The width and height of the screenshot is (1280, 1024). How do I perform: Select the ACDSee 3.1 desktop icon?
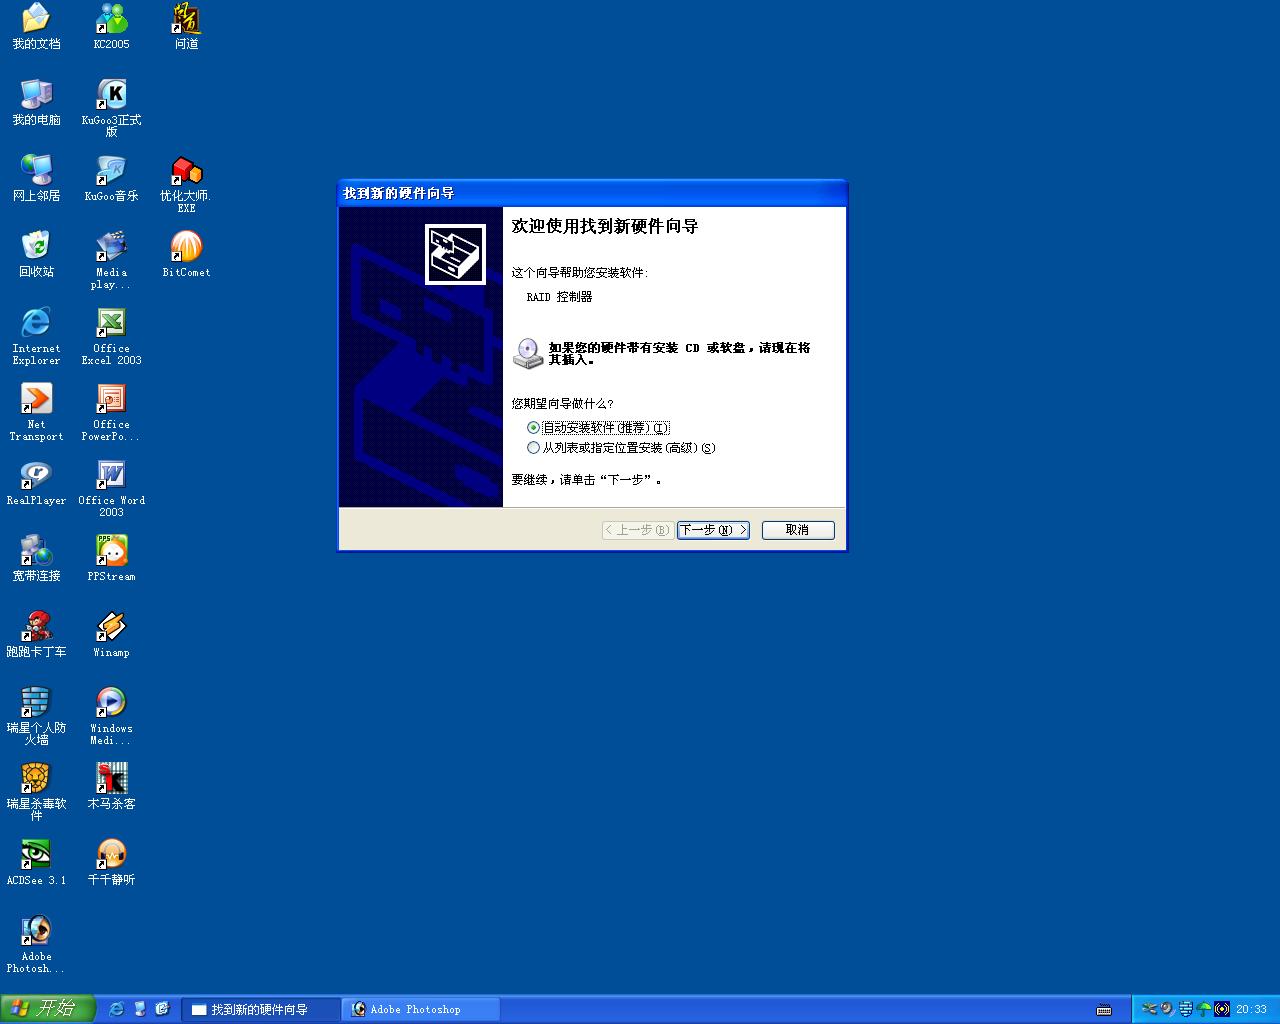36,863
